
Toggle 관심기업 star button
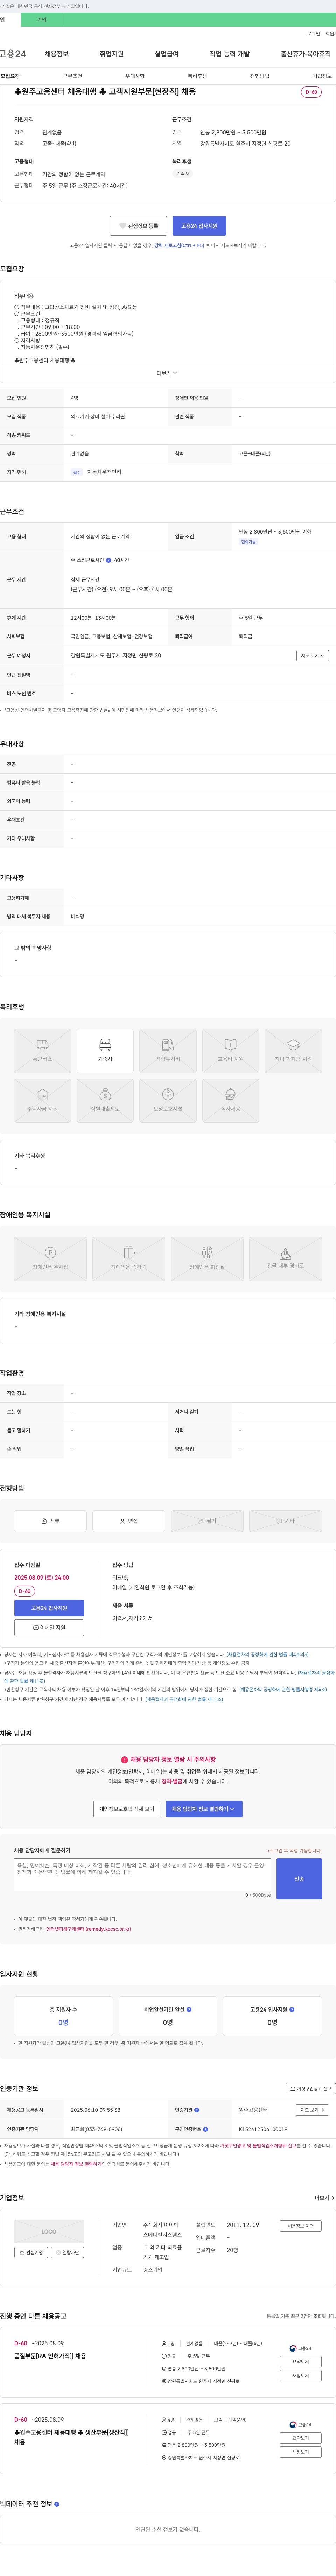(31, 2253)
